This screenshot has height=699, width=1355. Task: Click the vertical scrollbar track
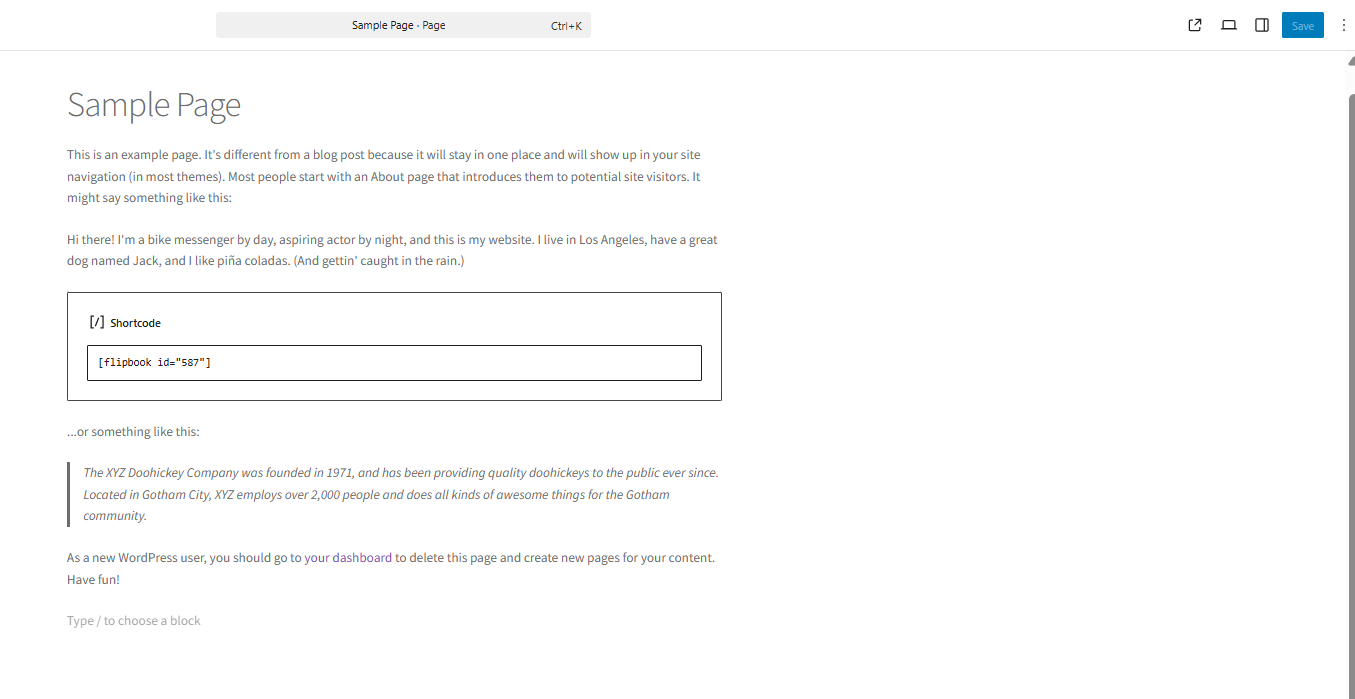pos(1350,400)
